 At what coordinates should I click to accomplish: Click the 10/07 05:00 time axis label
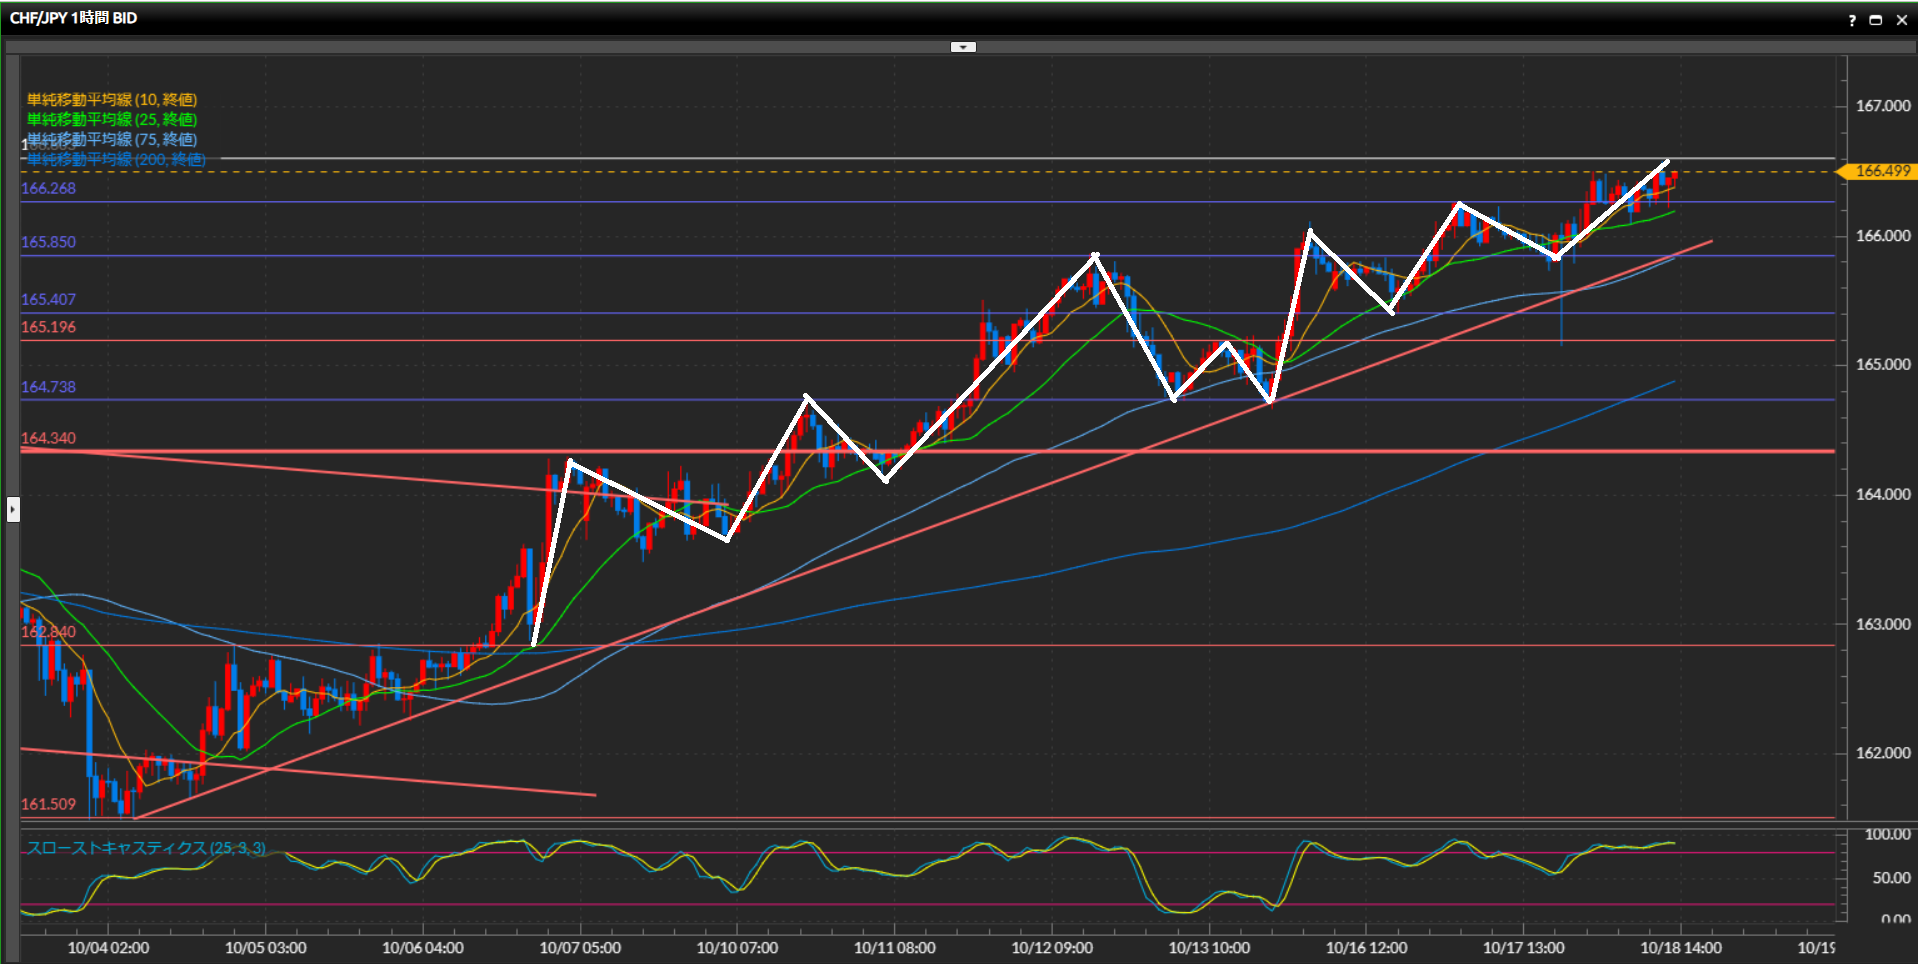click(580, 948)
